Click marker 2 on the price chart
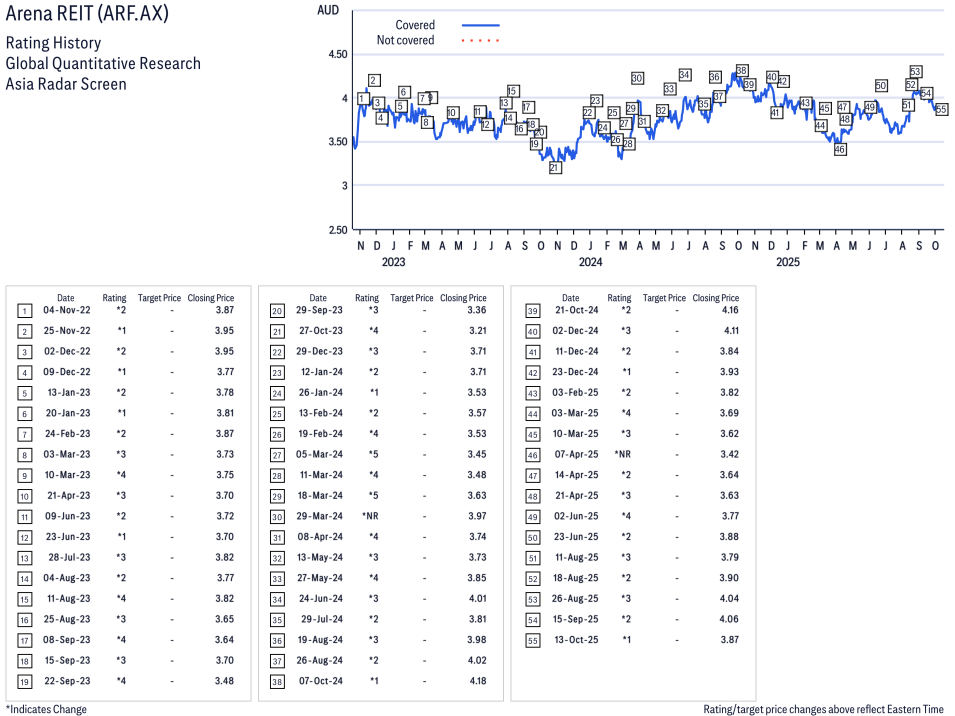 (x=374, y=80)
